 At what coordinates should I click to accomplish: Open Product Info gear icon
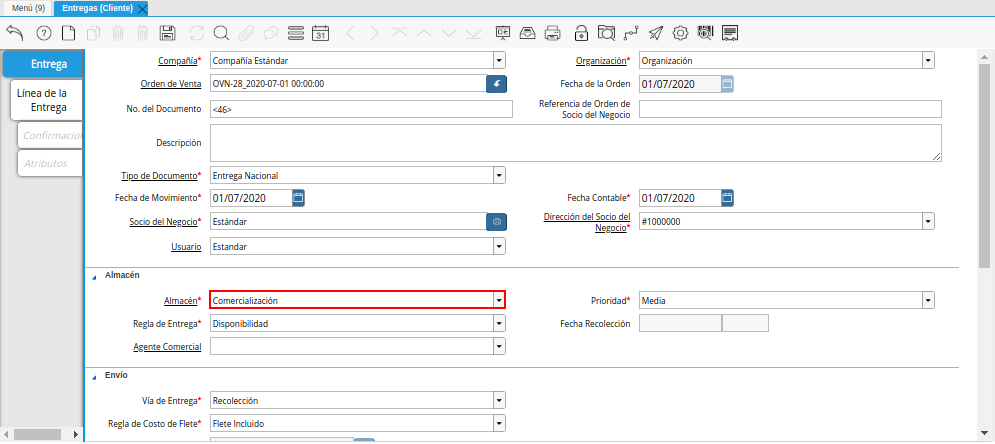[680, 33]
